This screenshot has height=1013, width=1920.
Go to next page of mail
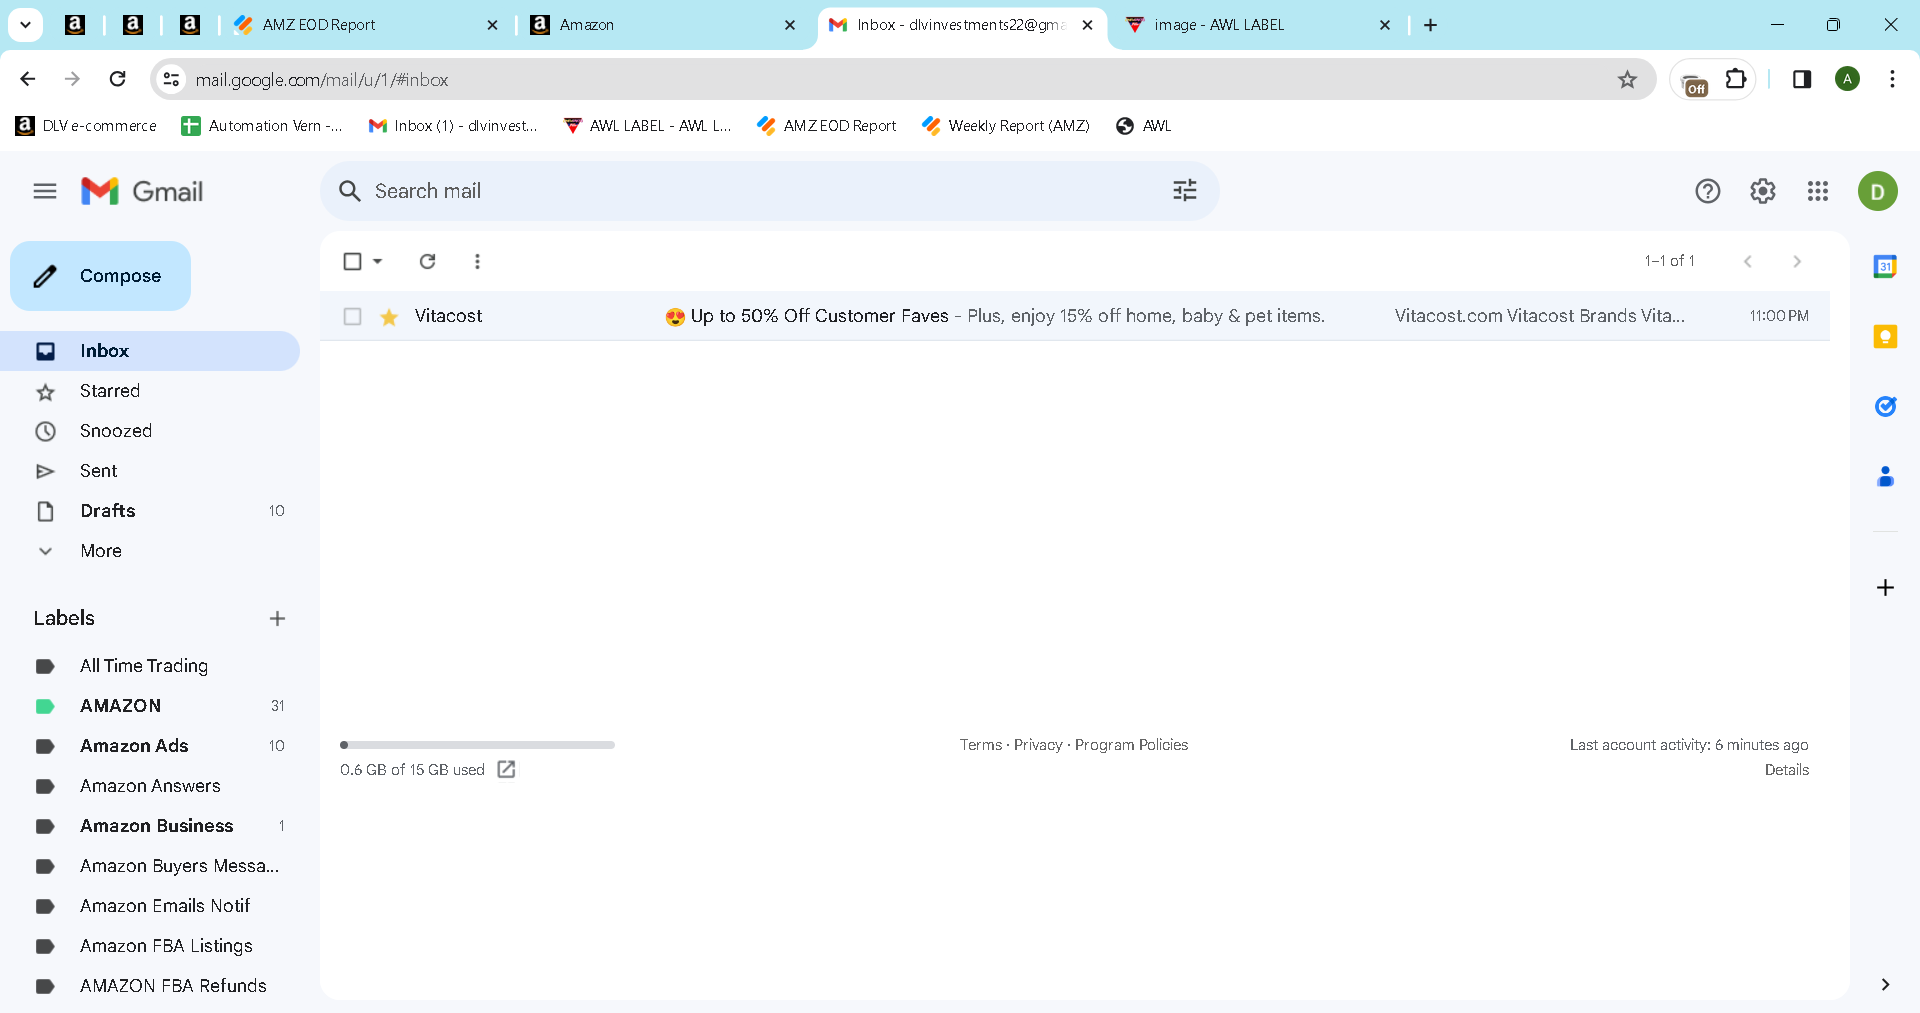tap(1797, 261)
